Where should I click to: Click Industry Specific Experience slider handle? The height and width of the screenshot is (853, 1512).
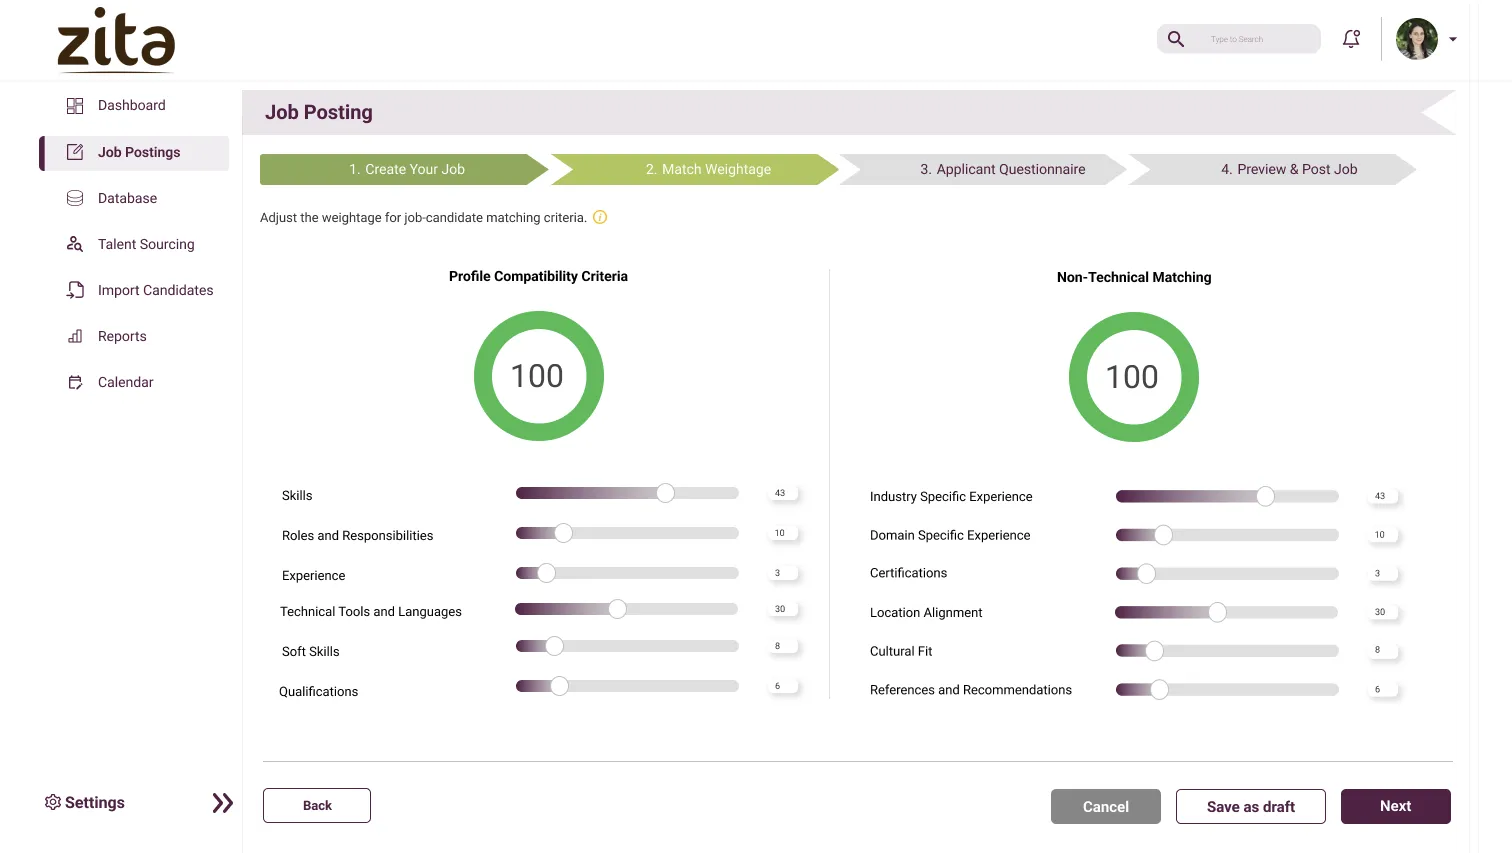point(1265,496)
